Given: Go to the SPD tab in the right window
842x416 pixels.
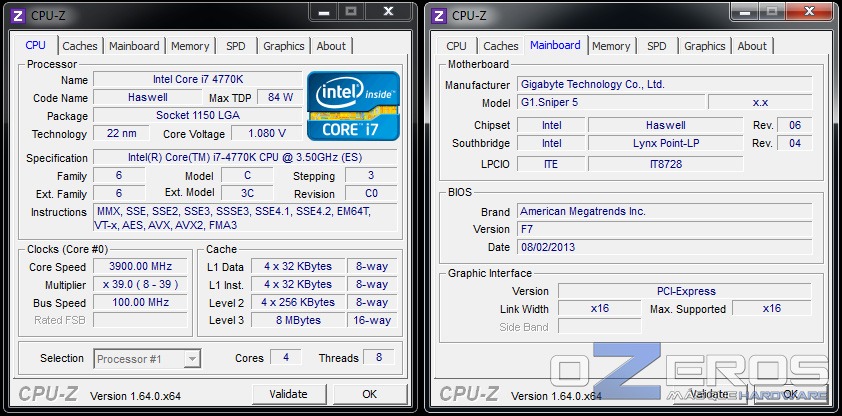Looking at the screenshot, I should coord(657,46).
